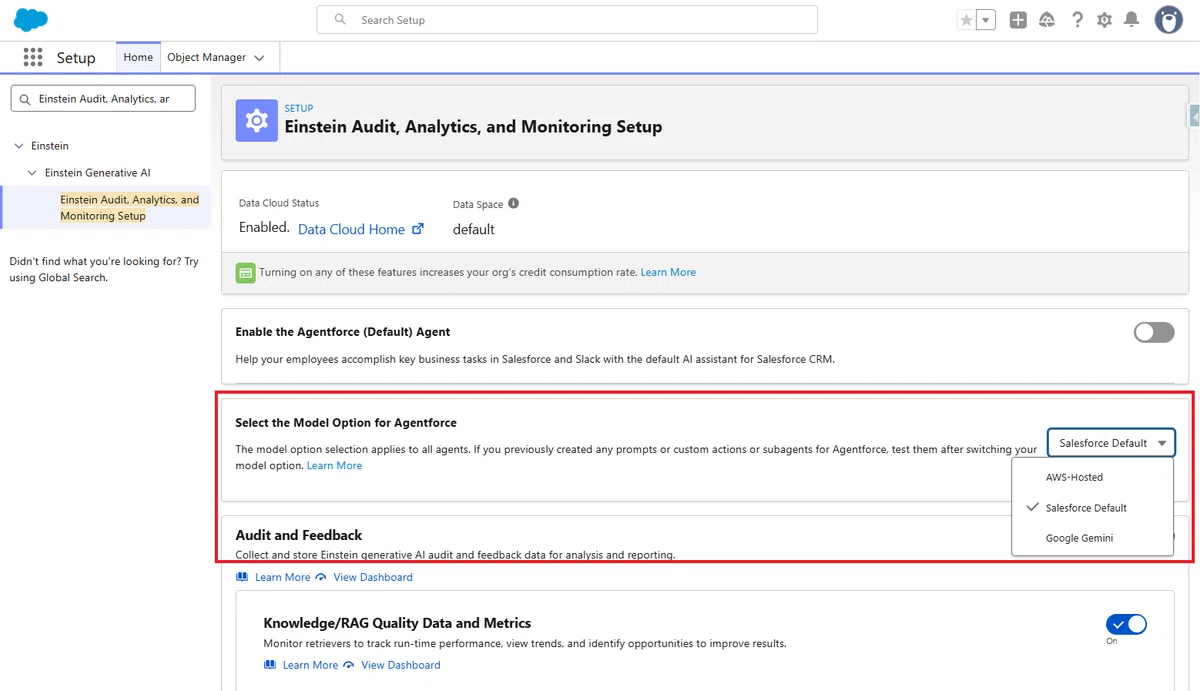Switch to the Home tab
The width and height of the screenshot is (1200, 691).
[138, 57]
